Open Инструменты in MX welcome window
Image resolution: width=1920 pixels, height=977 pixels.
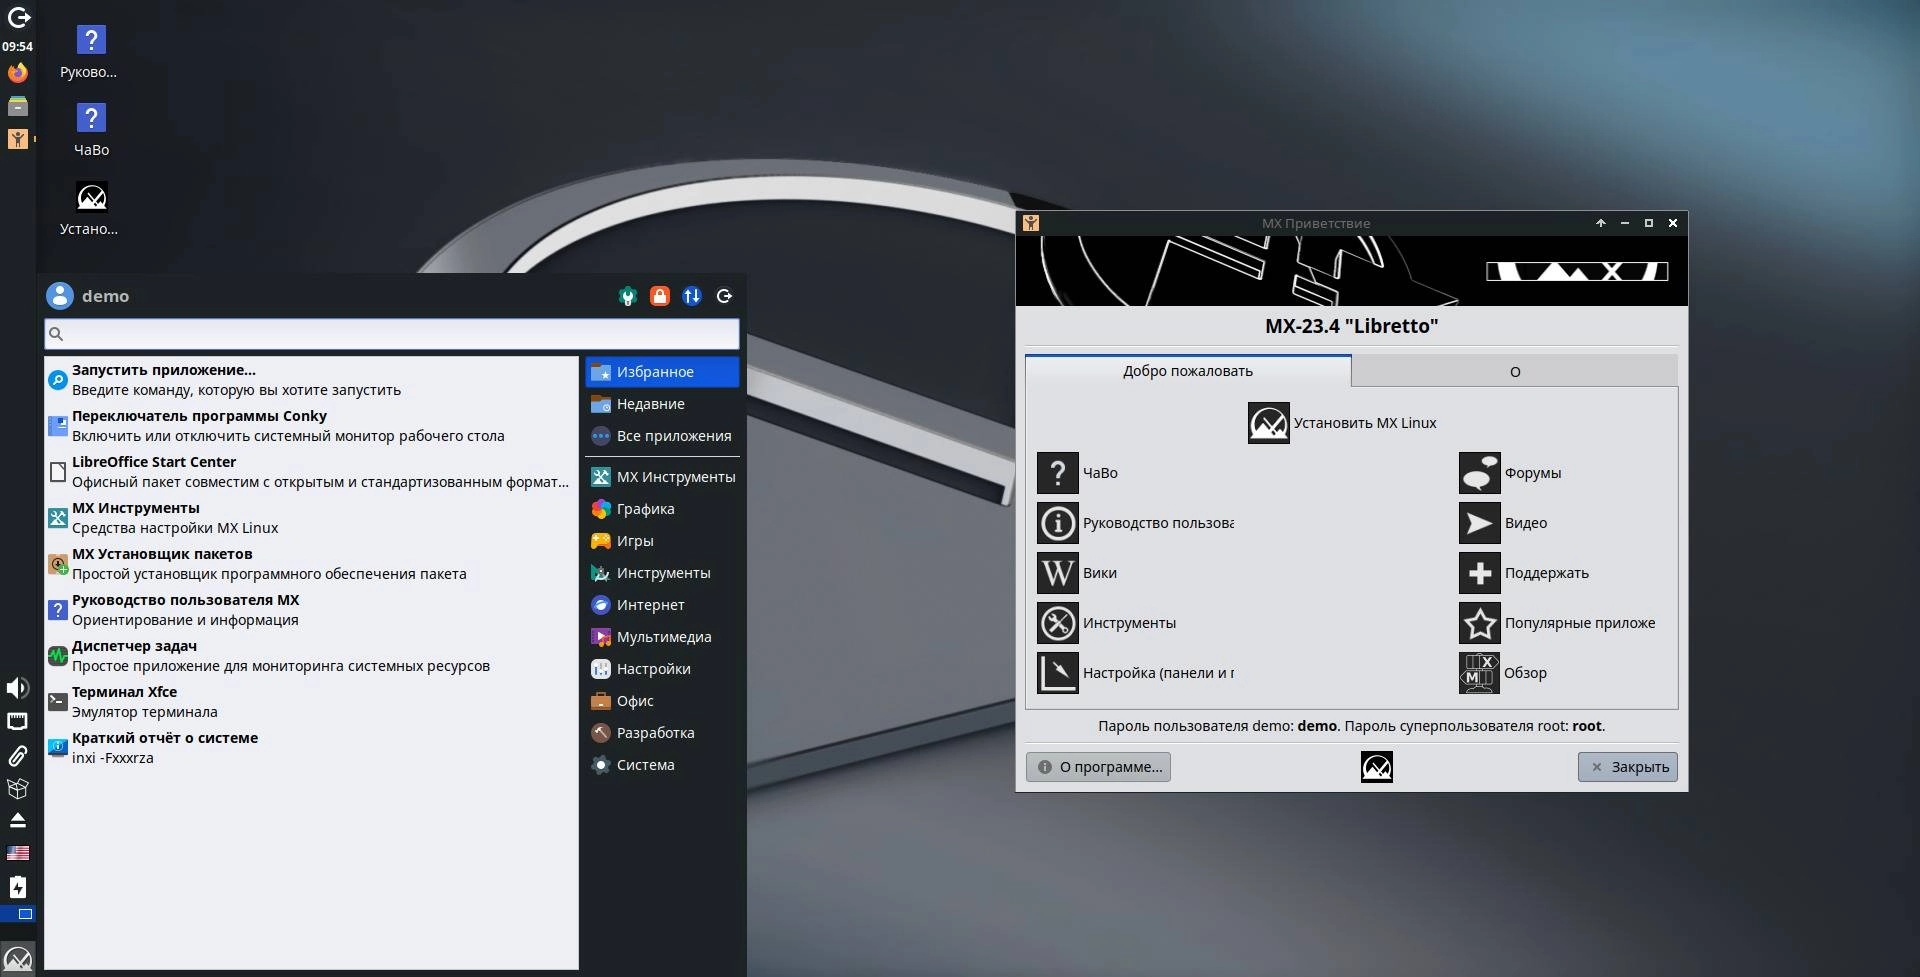1107,623
